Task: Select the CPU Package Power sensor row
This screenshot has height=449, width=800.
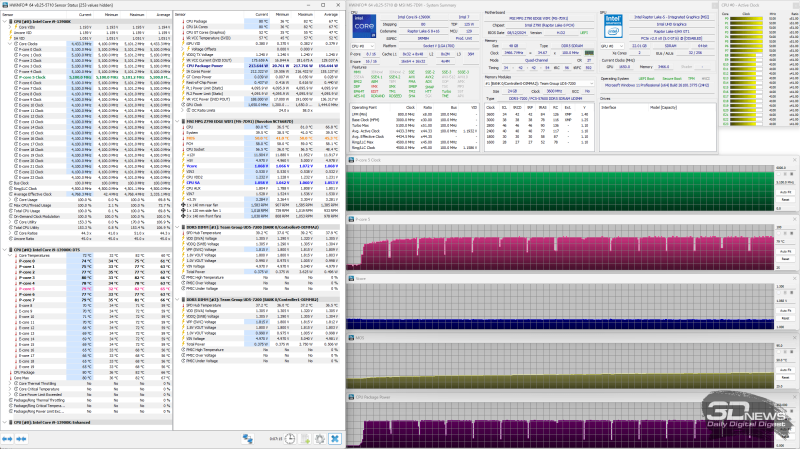Action: click(x=203, y=64)
